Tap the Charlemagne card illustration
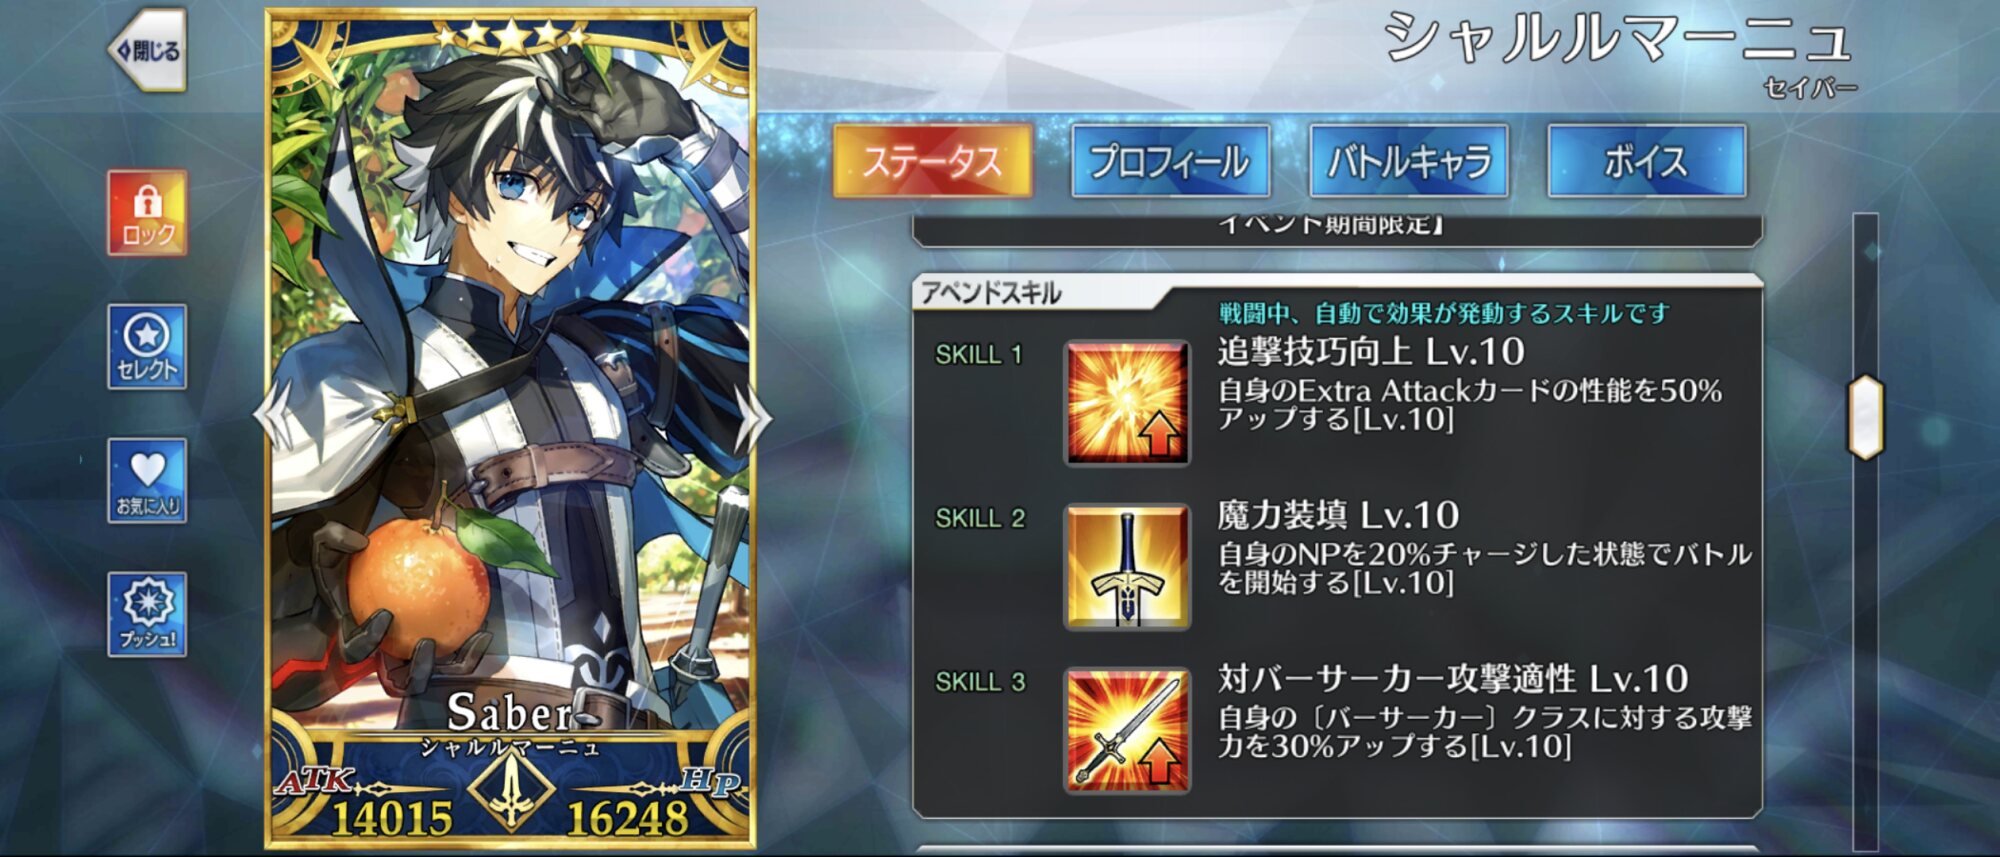Image resolution: width=2000 pixels, height=857 pixels. click(x=510, y=400)
